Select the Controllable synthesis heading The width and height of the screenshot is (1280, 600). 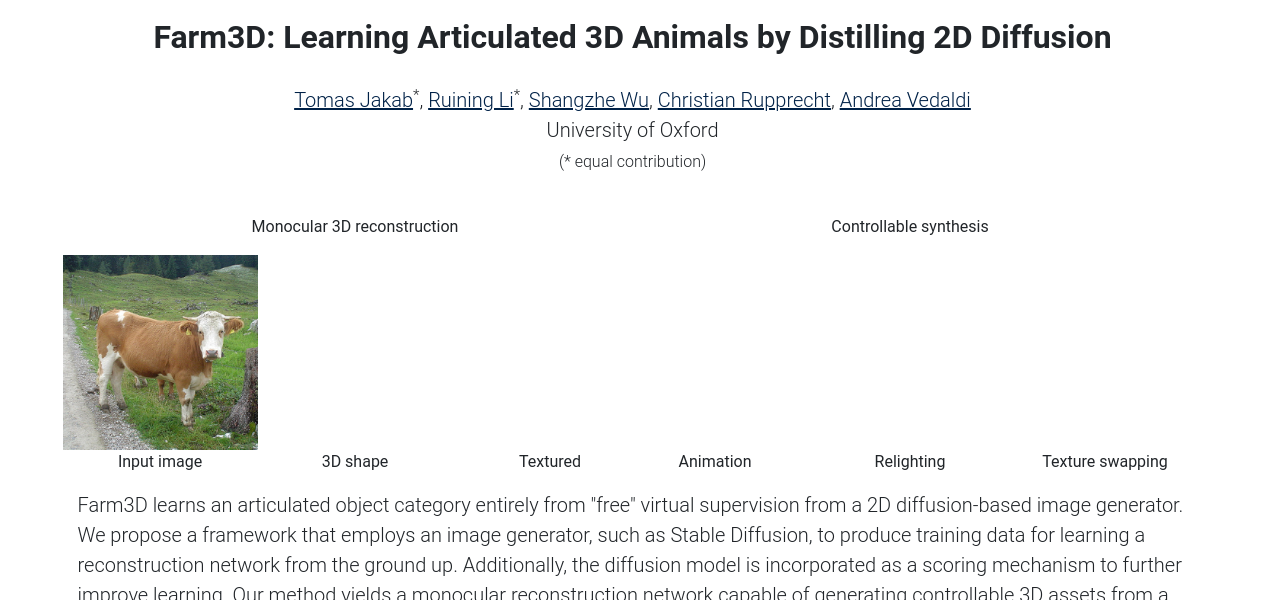(909, 227)
